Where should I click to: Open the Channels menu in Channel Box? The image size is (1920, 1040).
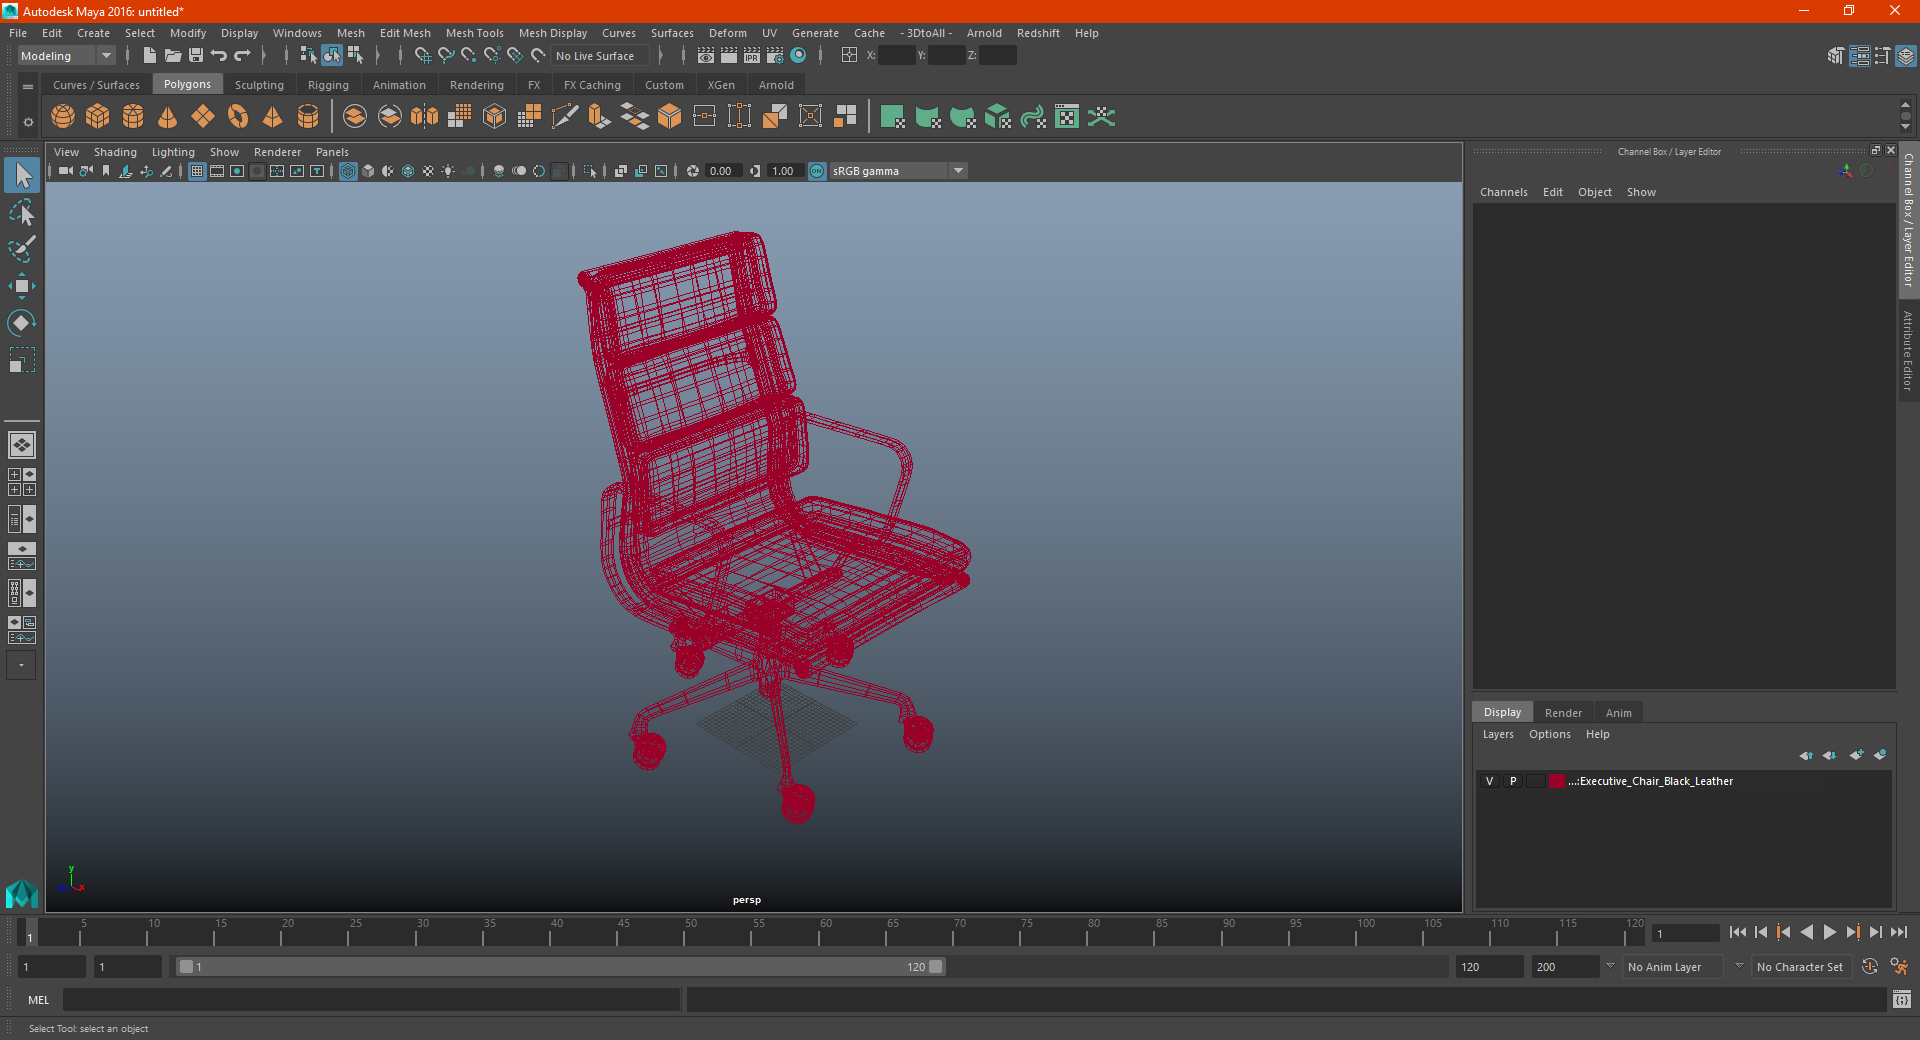pyautogui.click(x=1503, y=192)
